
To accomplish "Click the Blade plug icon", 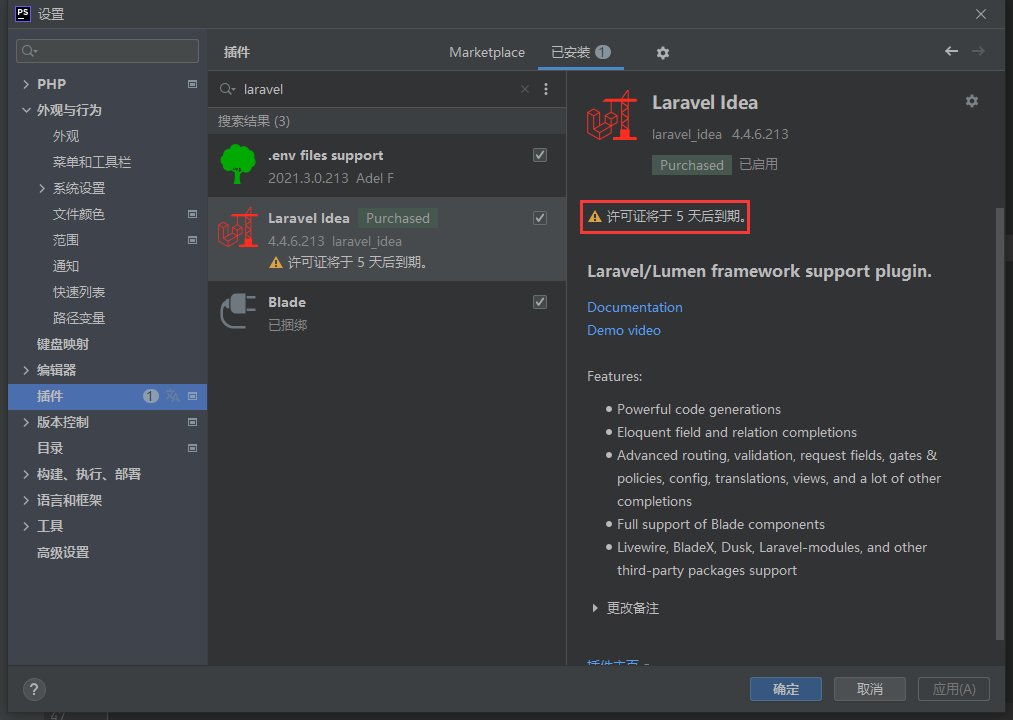I will coord(238,311).
